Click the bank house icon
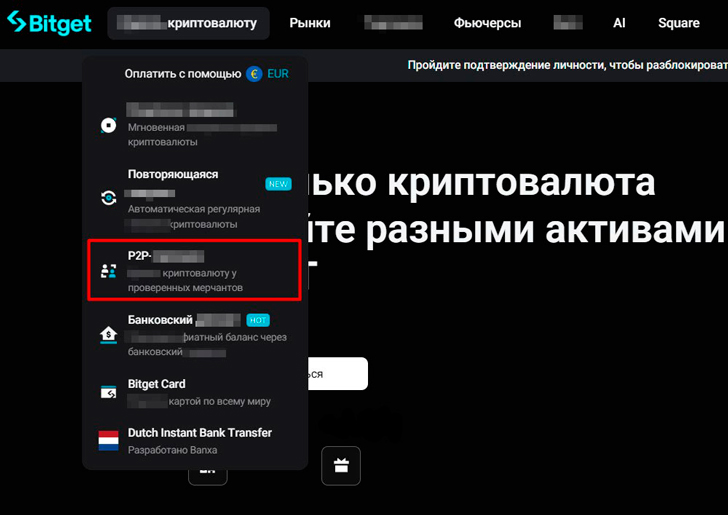Image resolution: width=728 pixels, height=515 pixels. point(108,334)
